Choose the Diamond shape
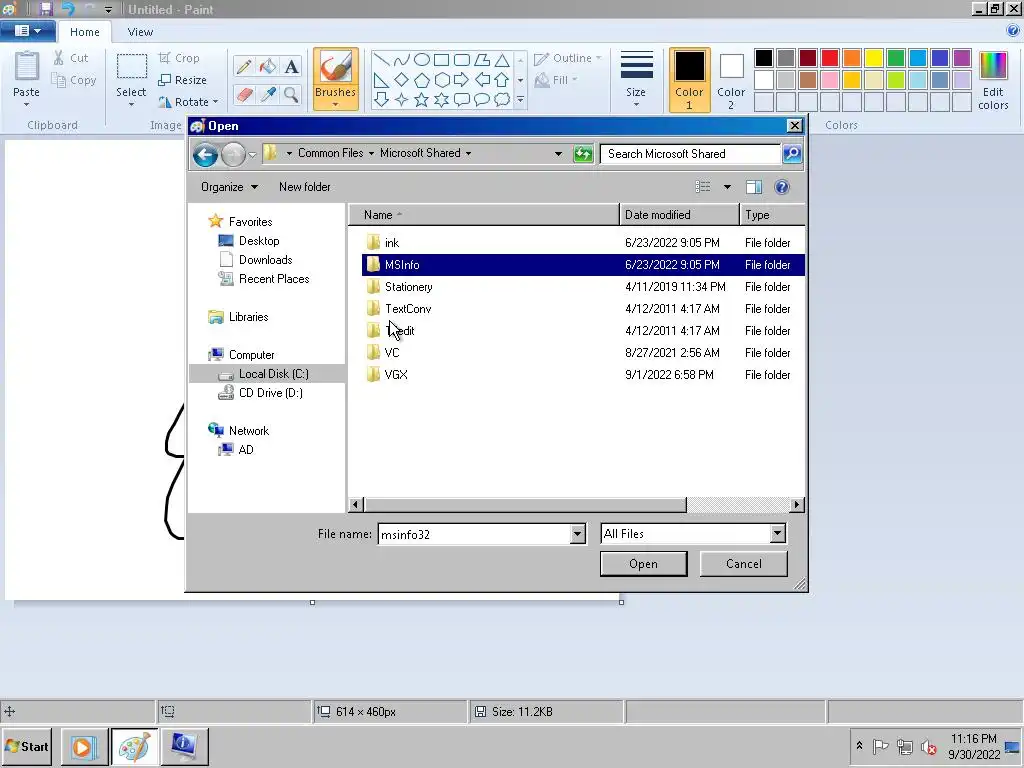1024x768 pixels. pyautogui.click(x=402, y=80)
